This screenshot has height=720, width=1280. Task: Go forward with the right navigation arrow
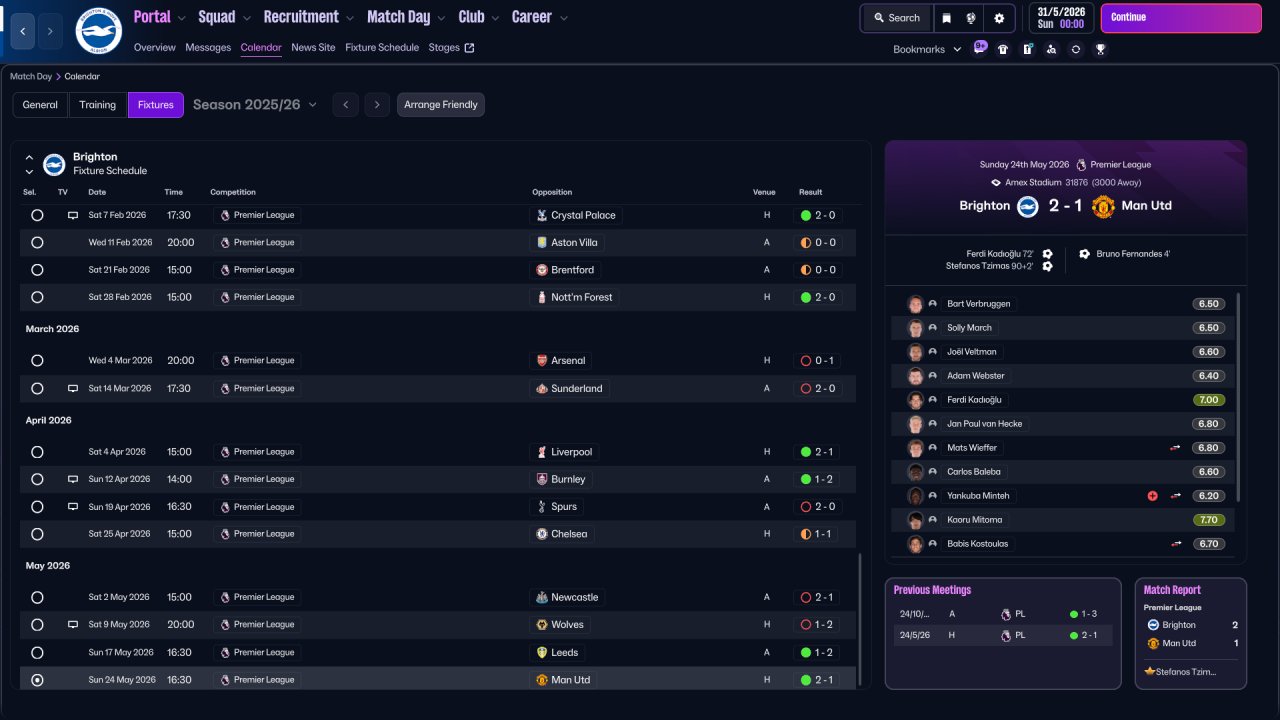pos(50,31)
